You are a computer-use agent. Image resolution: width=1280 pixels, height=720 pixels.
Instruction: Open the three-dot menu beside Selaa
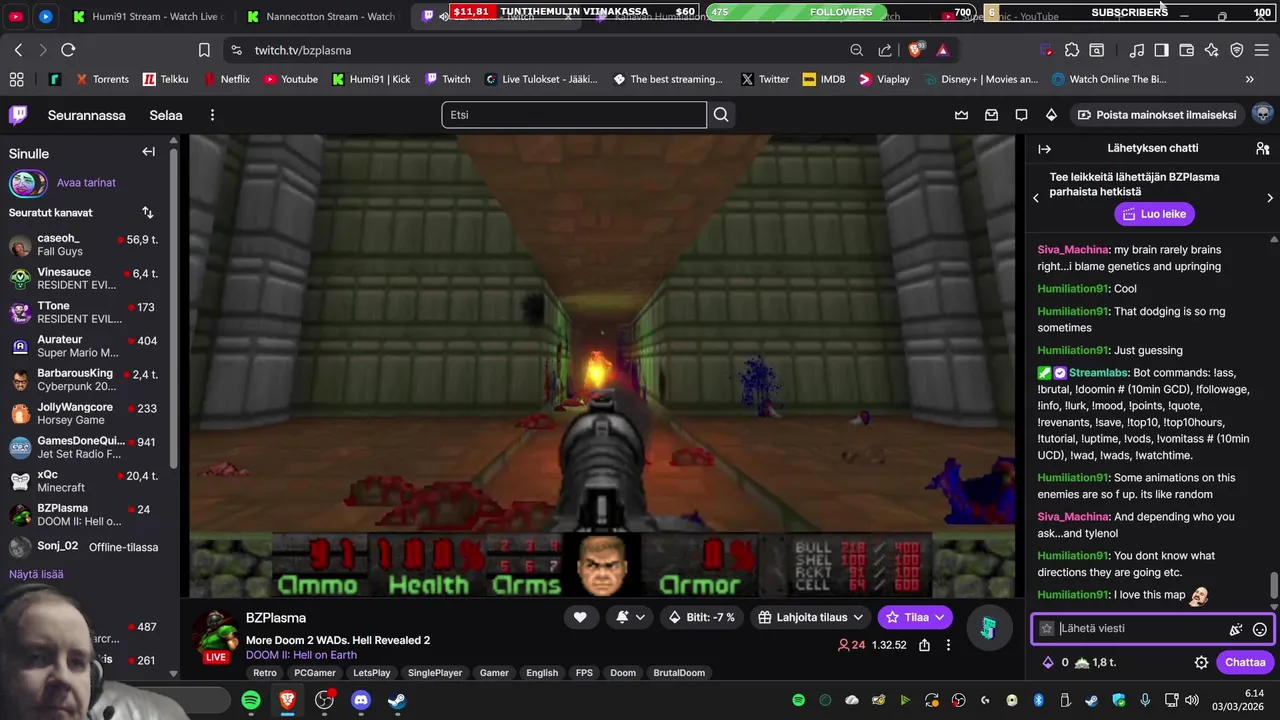pos(212,115)
